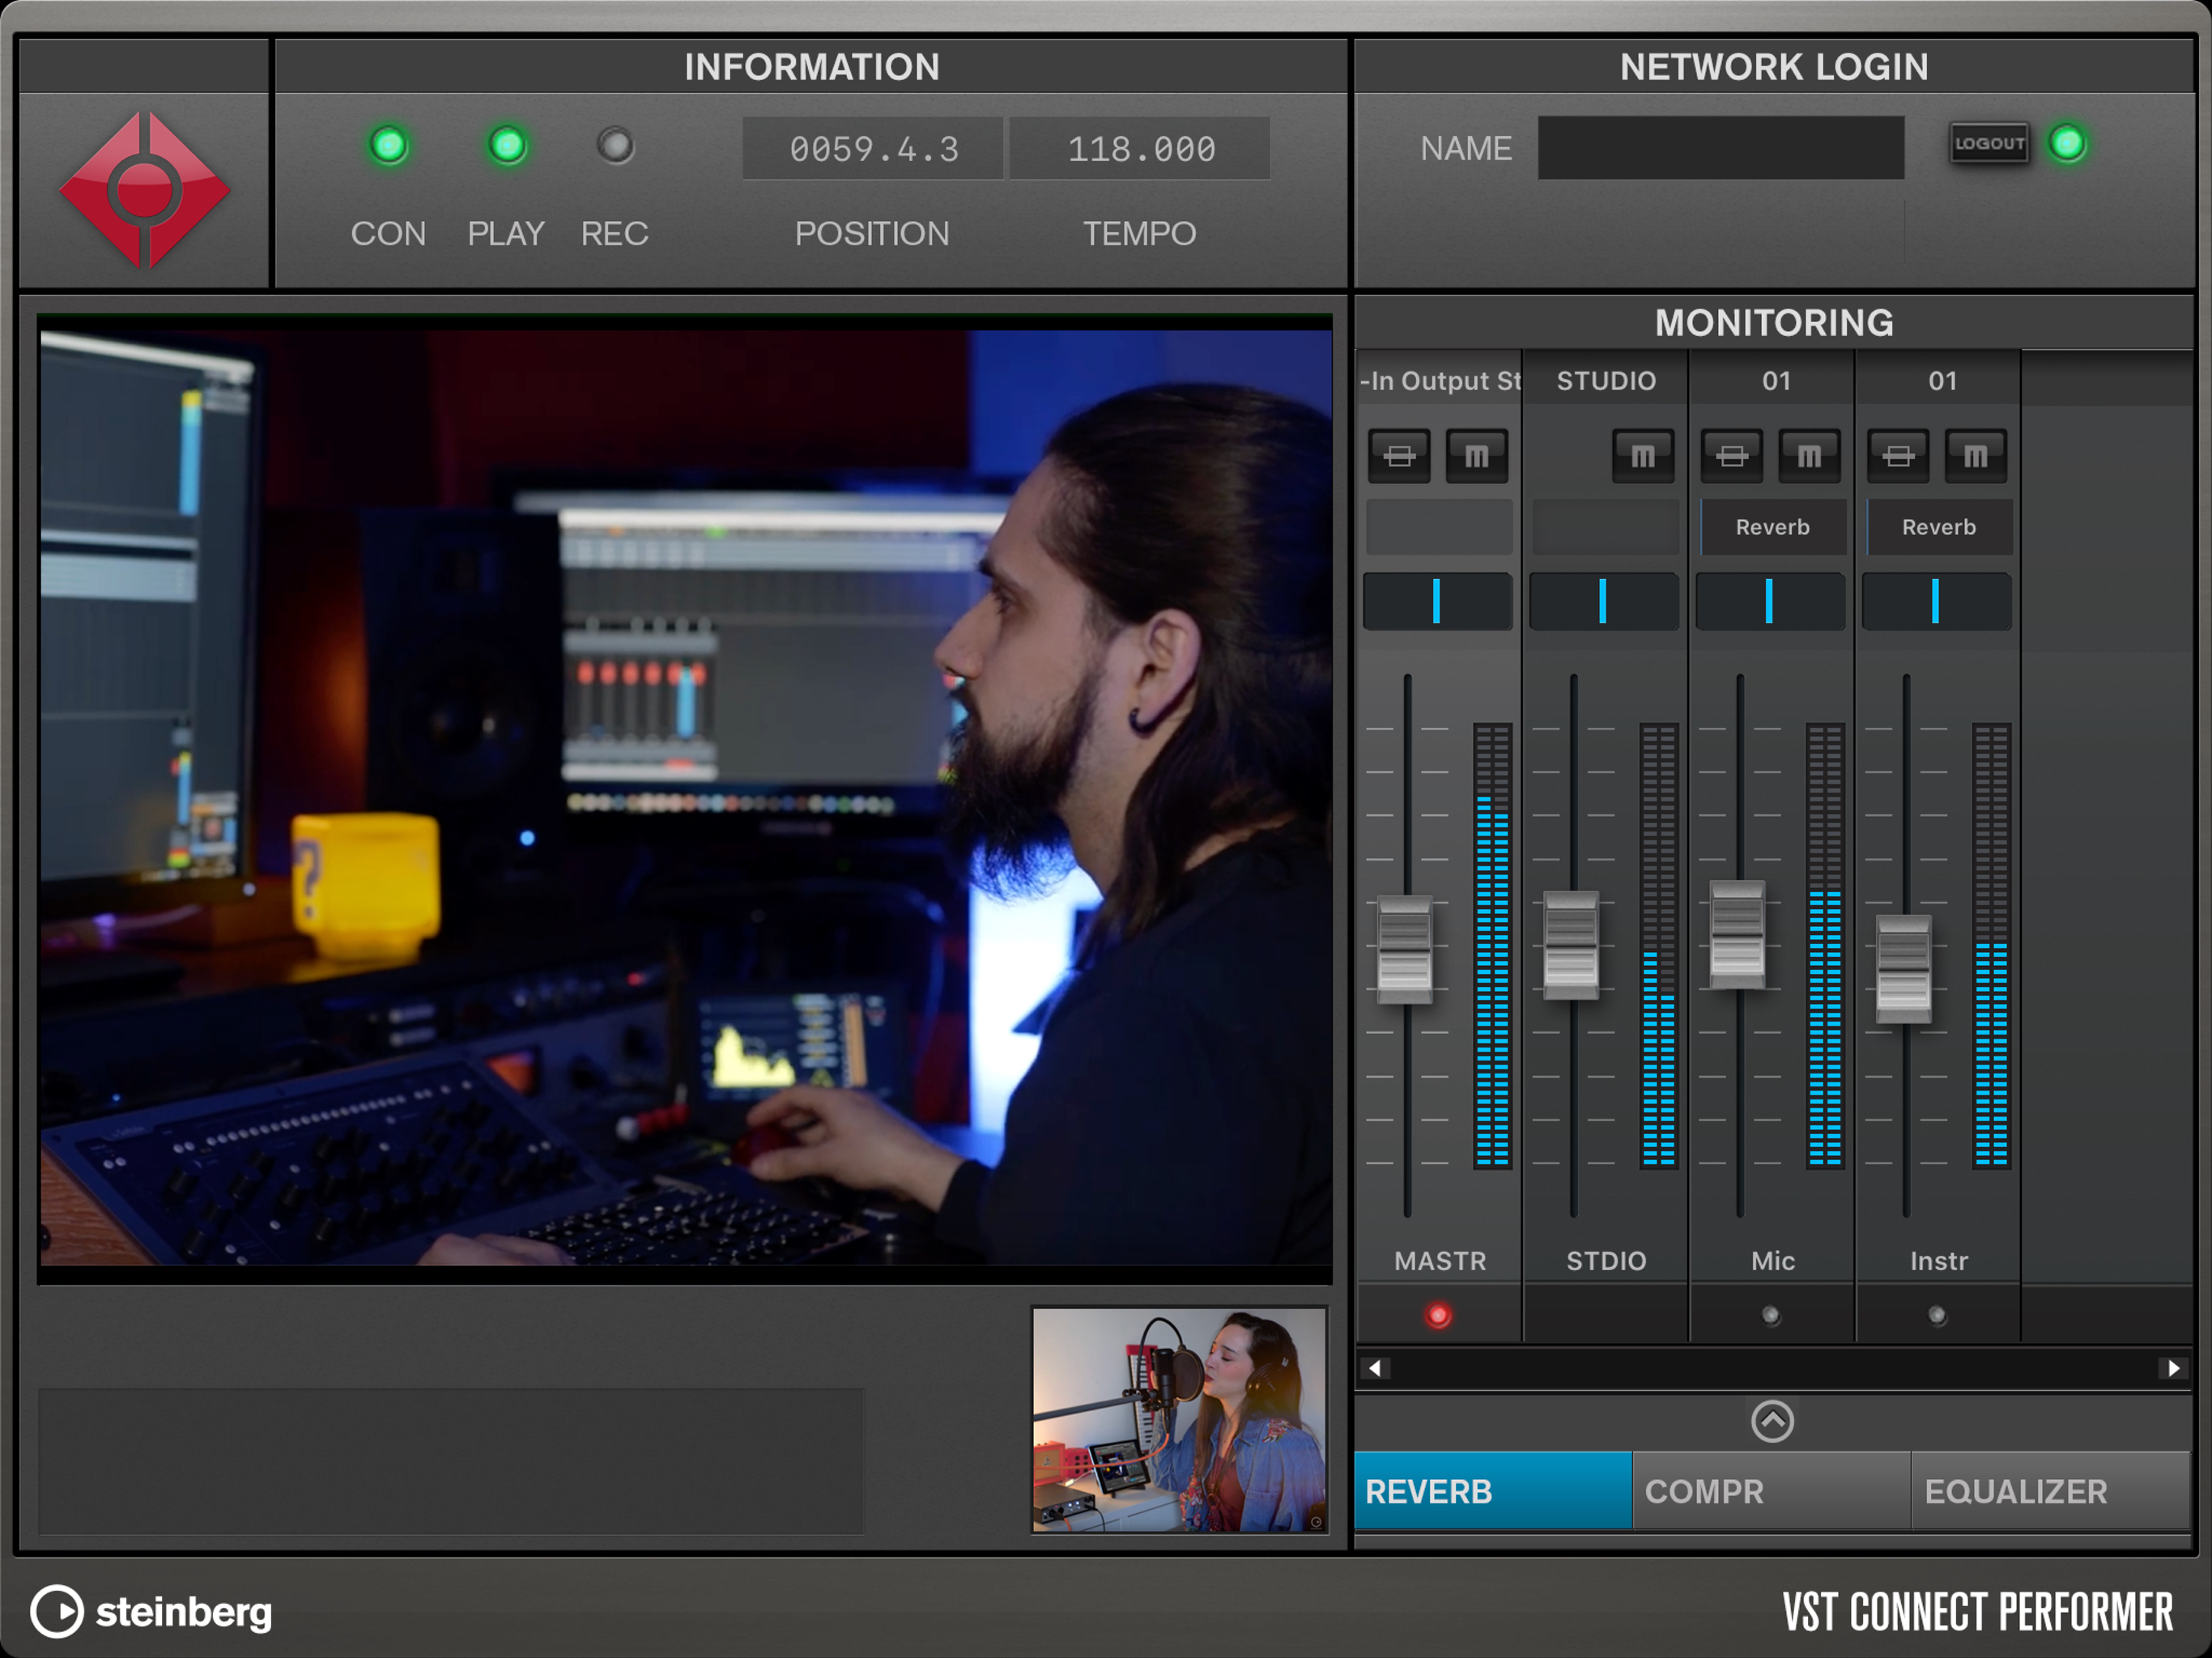The height and width of the screenshot is (1658, 2212).
Task: Click the NAME input field
Action: [x=1720, y=148]
